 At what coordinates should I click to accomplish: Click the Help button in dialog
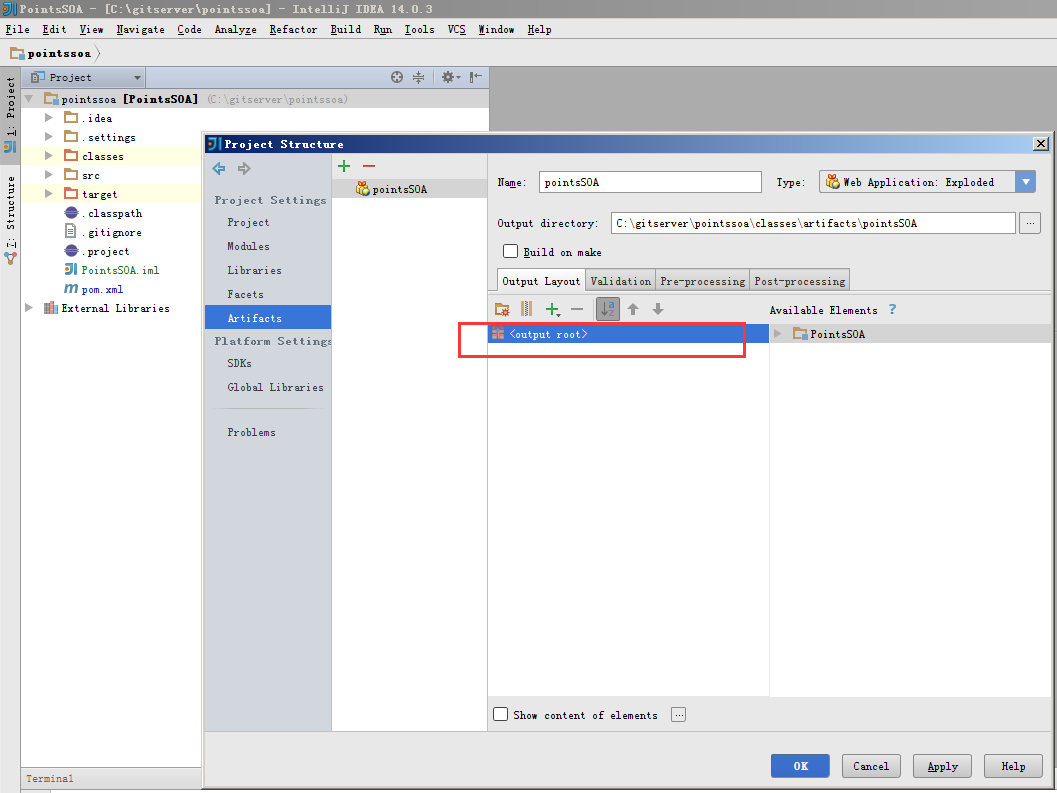tap(1013, 766)
